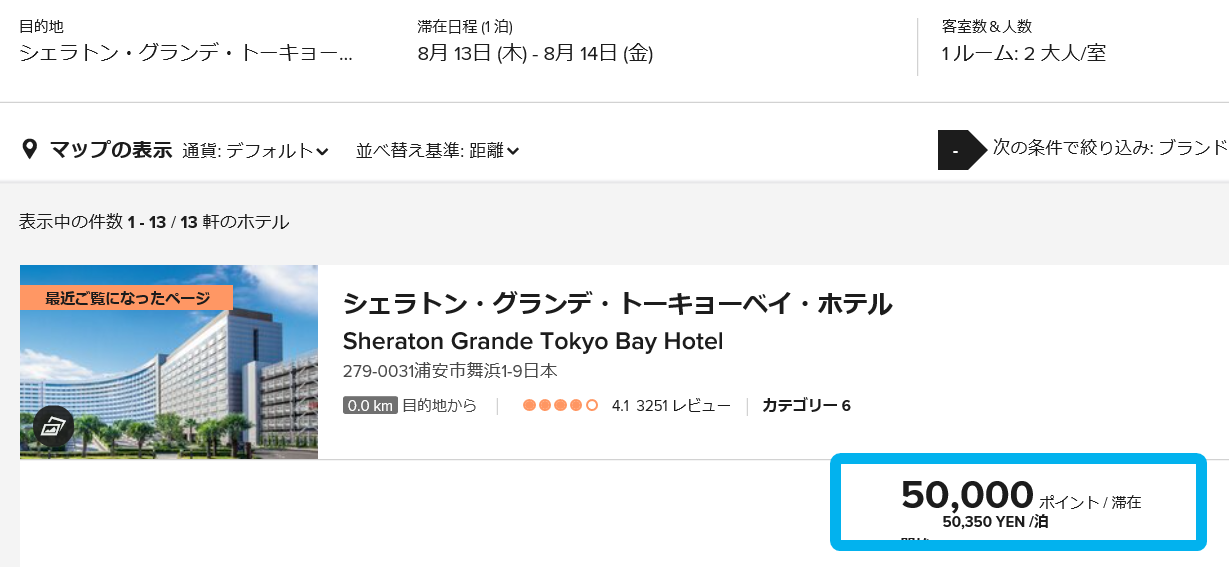Click the カテゴリー 6 label

806,405
